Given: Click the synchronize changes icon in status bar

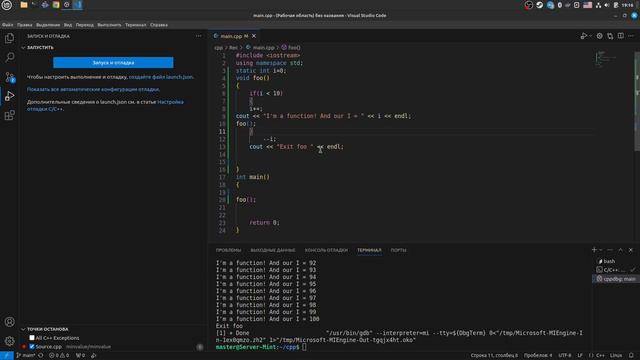Looking at the screenshot, I should pos(41,356).
